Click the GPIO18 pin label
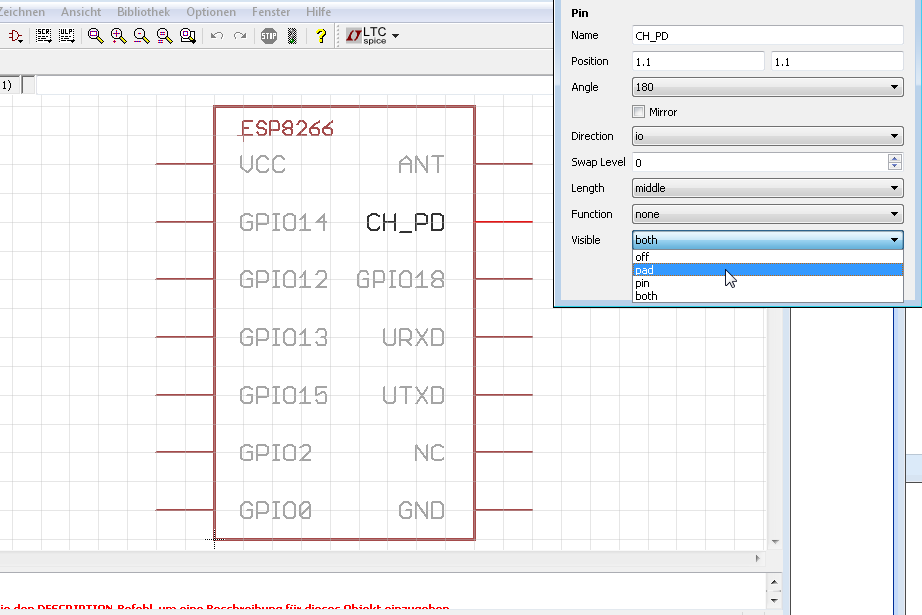This screenshot has height=615, width=922. coord(400,279)
